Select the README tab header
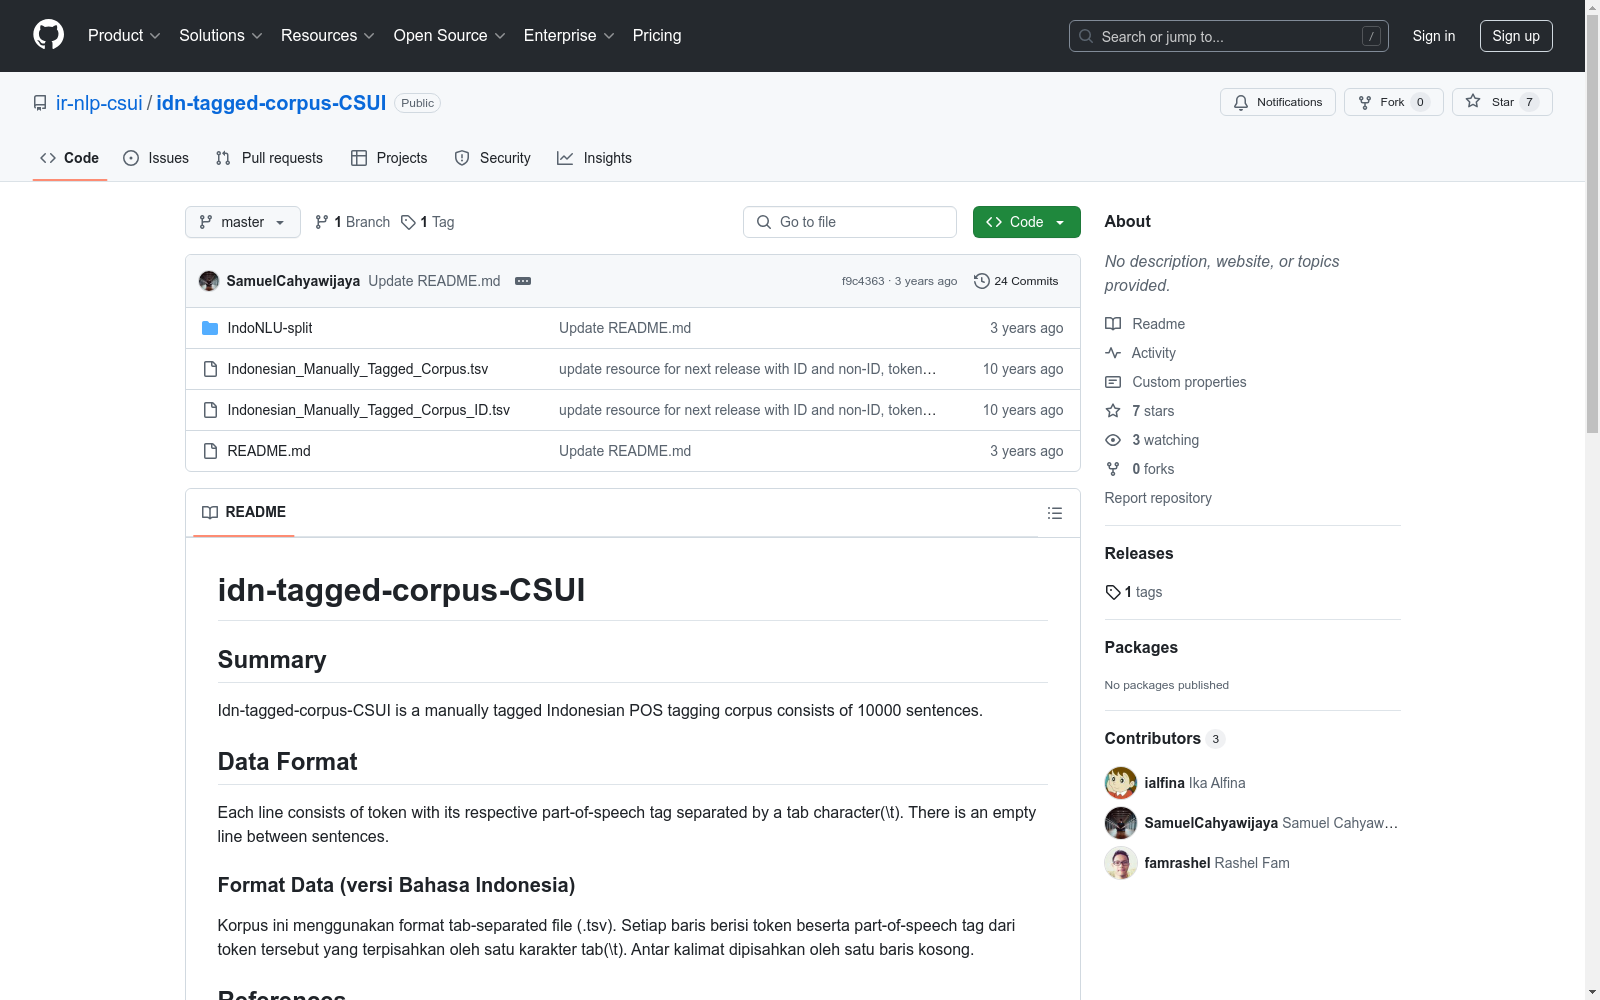This screenshot has height=1000, width=1600. (x=244, y=512)
